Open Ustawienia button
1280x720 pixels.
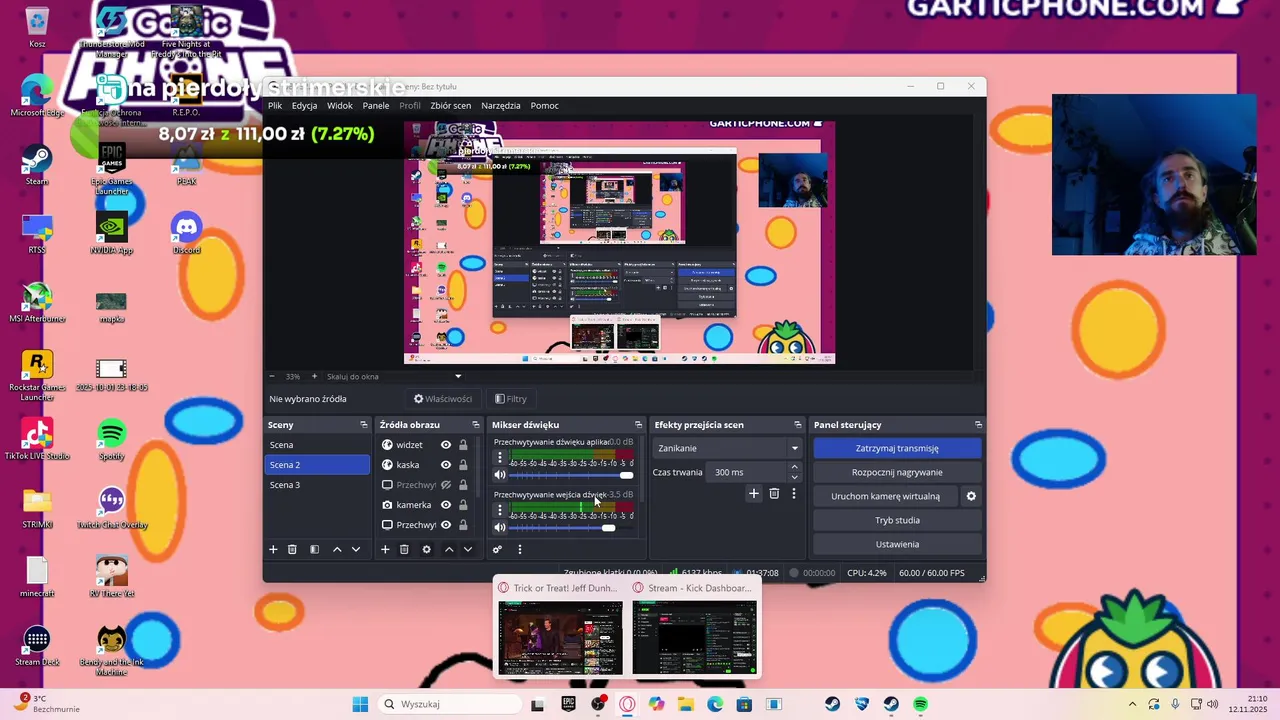[897, 544]
